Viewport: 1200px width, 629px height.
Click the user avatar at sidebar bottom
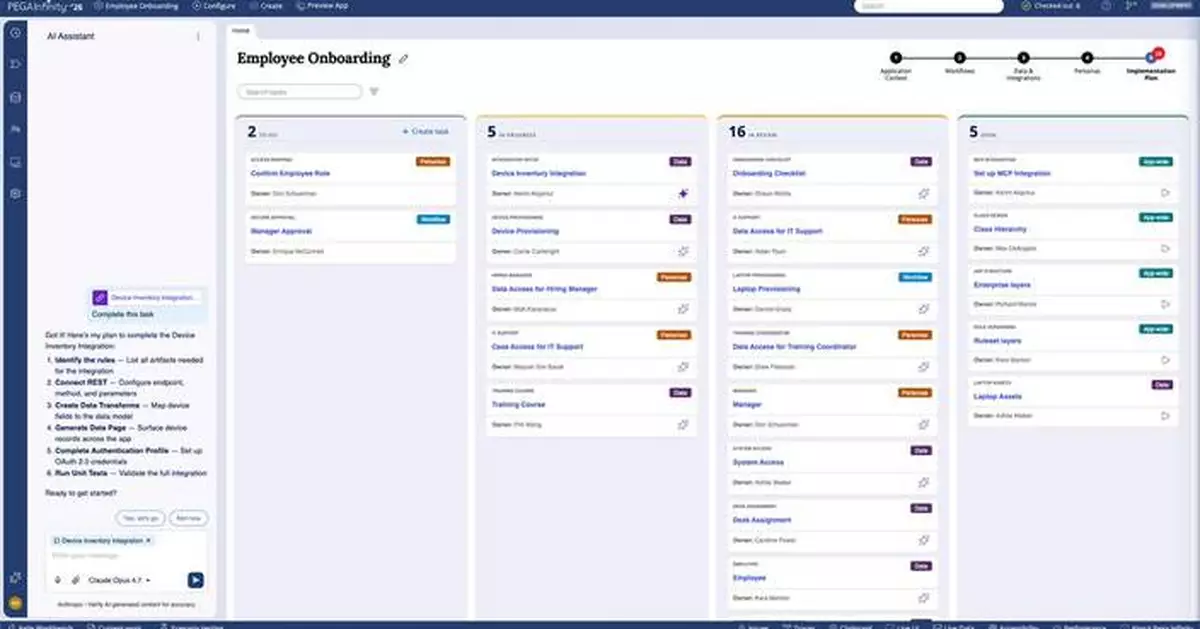(x=15, y=603)
